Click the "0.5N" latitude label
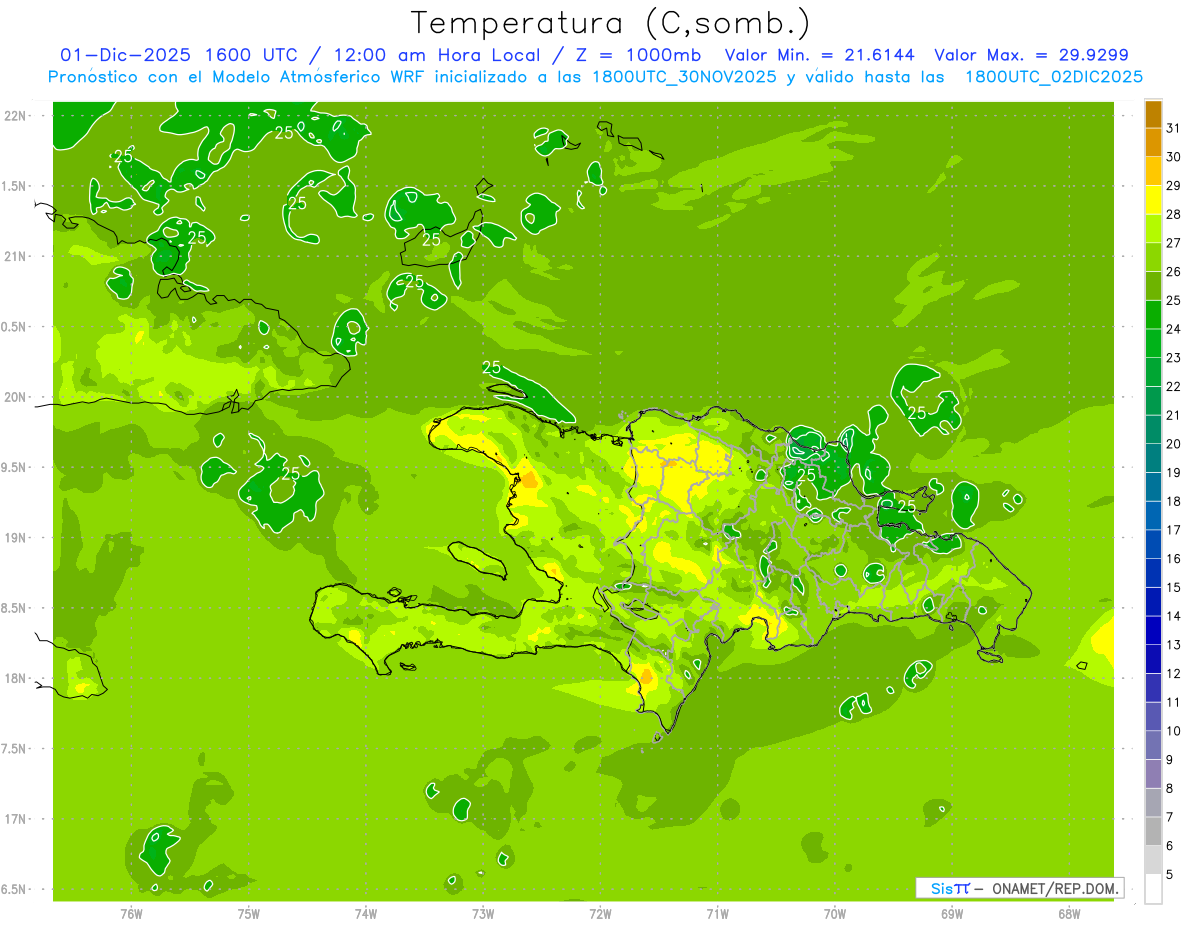 click(x=15, y=327)
